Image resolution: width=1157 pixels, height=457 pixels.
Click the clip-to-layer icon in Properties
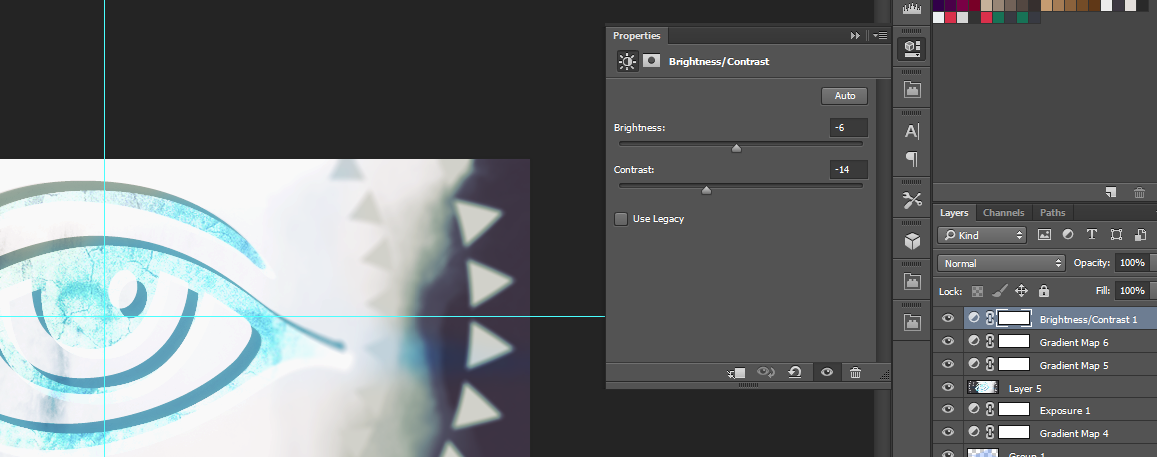(x=736, y=373)
